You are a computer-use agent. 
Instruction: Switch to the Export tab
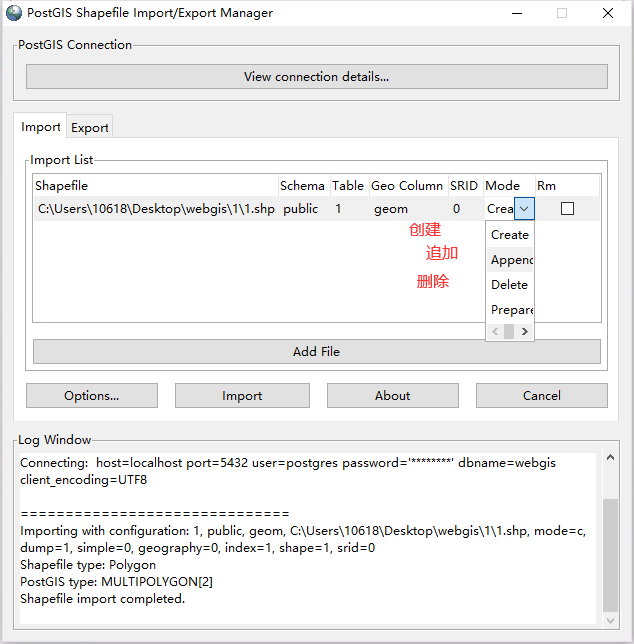pos(90,128)
